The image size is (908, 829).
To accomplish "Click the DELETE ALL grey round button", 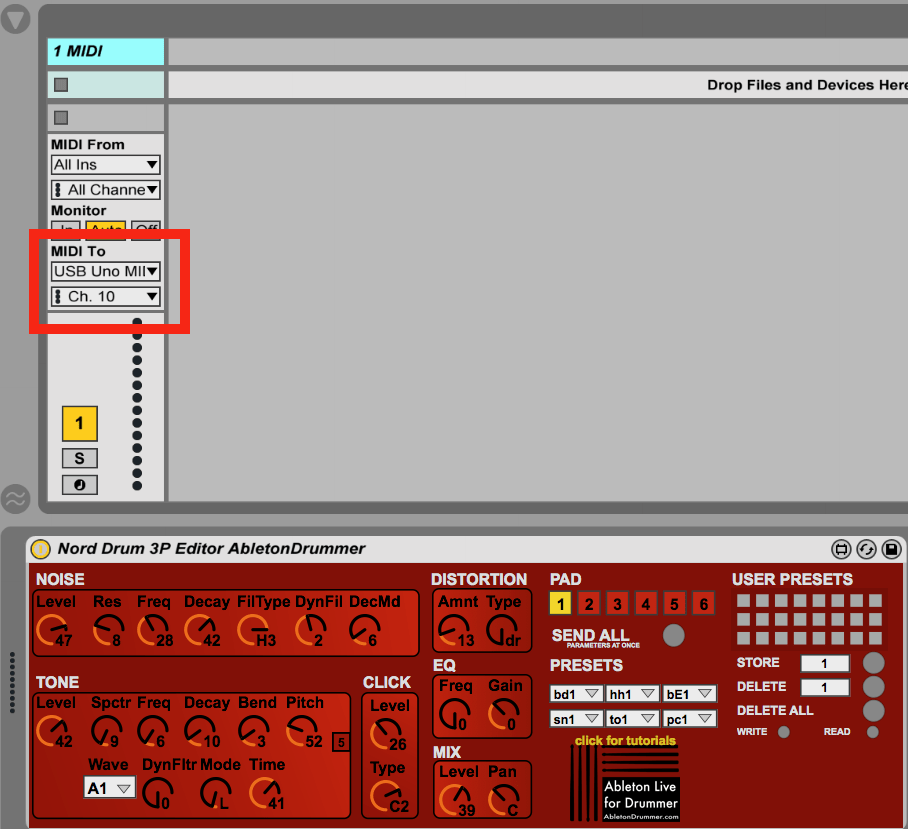I will pyautogui.click(x=873, y=710).
